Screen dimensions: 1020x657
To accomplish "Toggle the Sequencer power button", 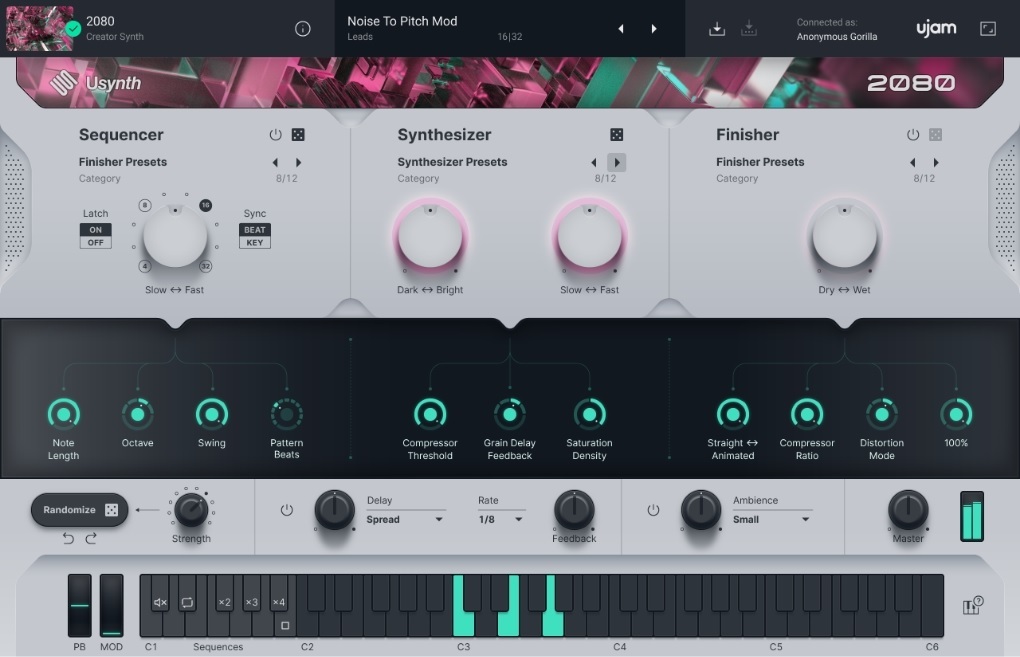I will pos(276,135).
